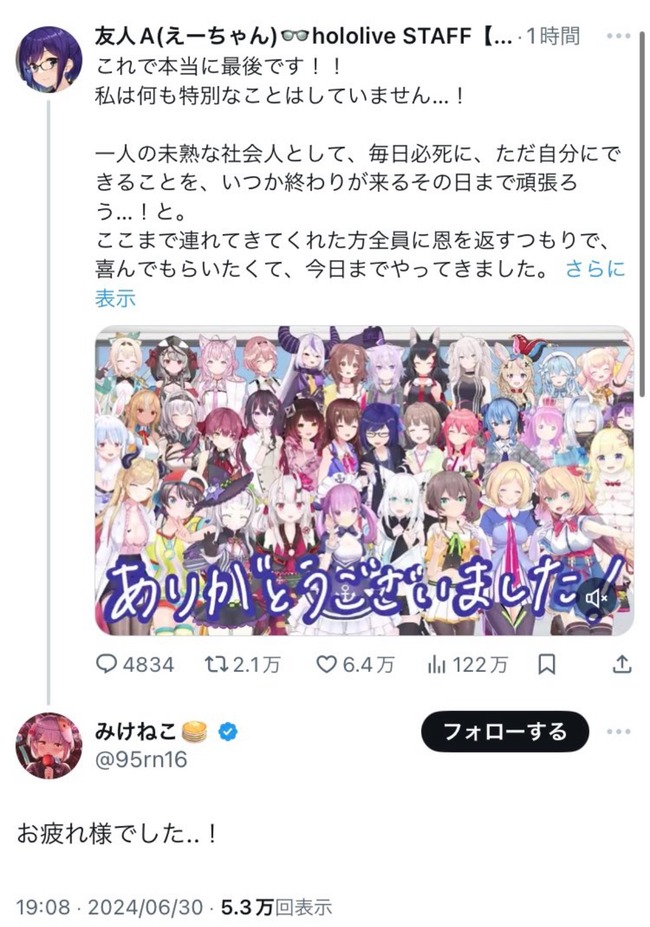Open the @95rn16 handle link
650x927 pixels.
pyautogui.click(x=141, y=759)
